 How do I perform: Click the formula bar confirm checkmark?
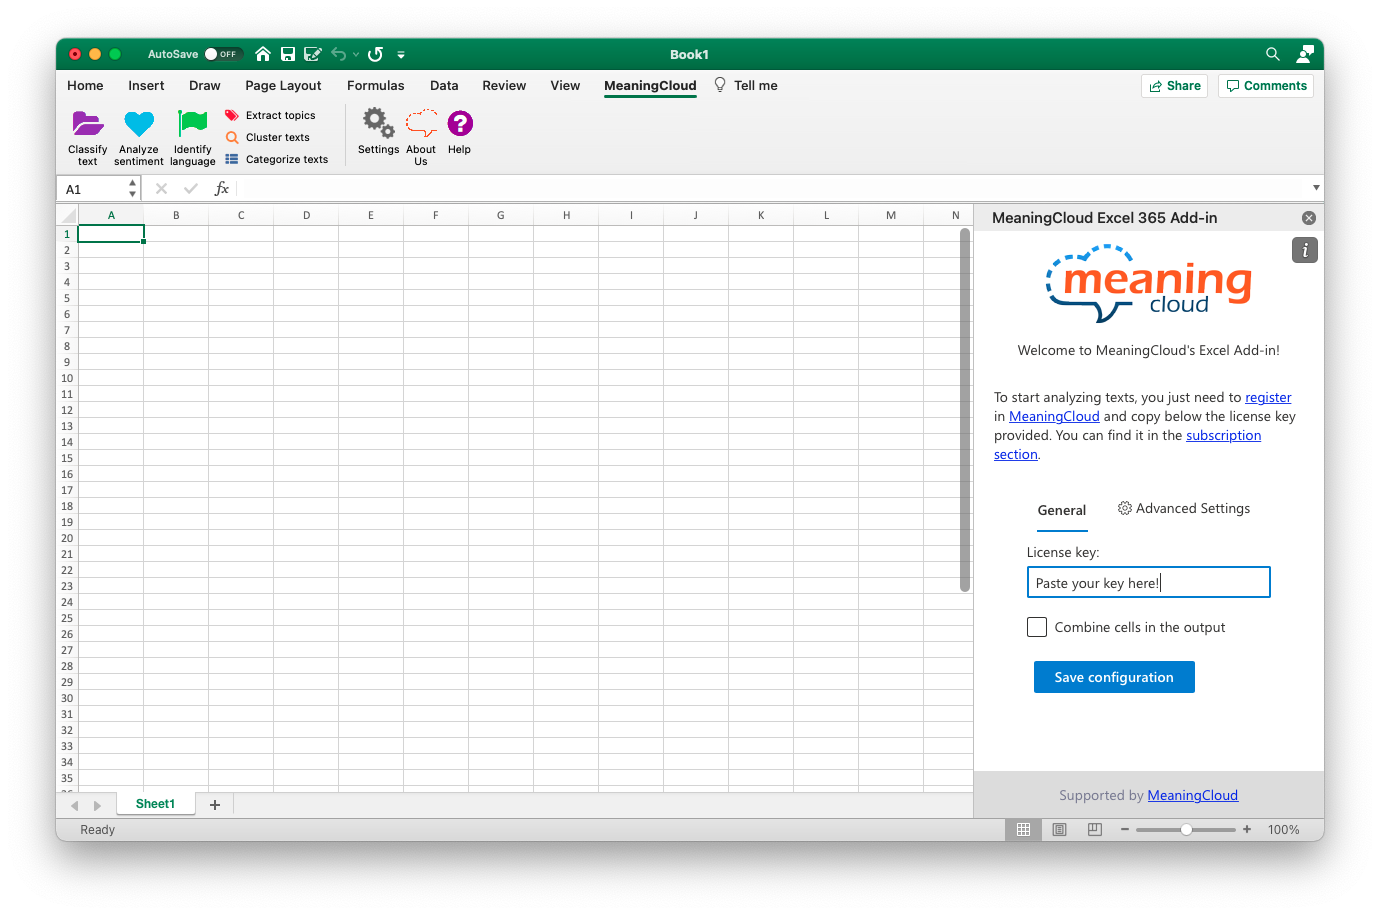pyautogui.click(x=191, y=188)
